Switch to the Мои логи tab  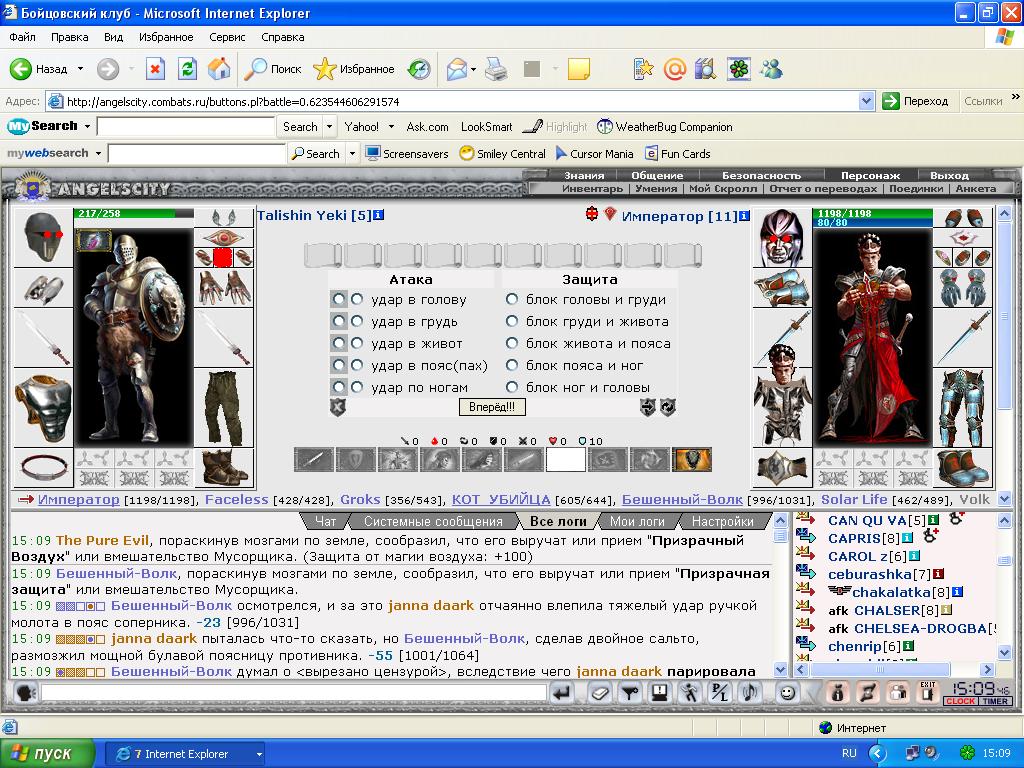click(637, 521)
